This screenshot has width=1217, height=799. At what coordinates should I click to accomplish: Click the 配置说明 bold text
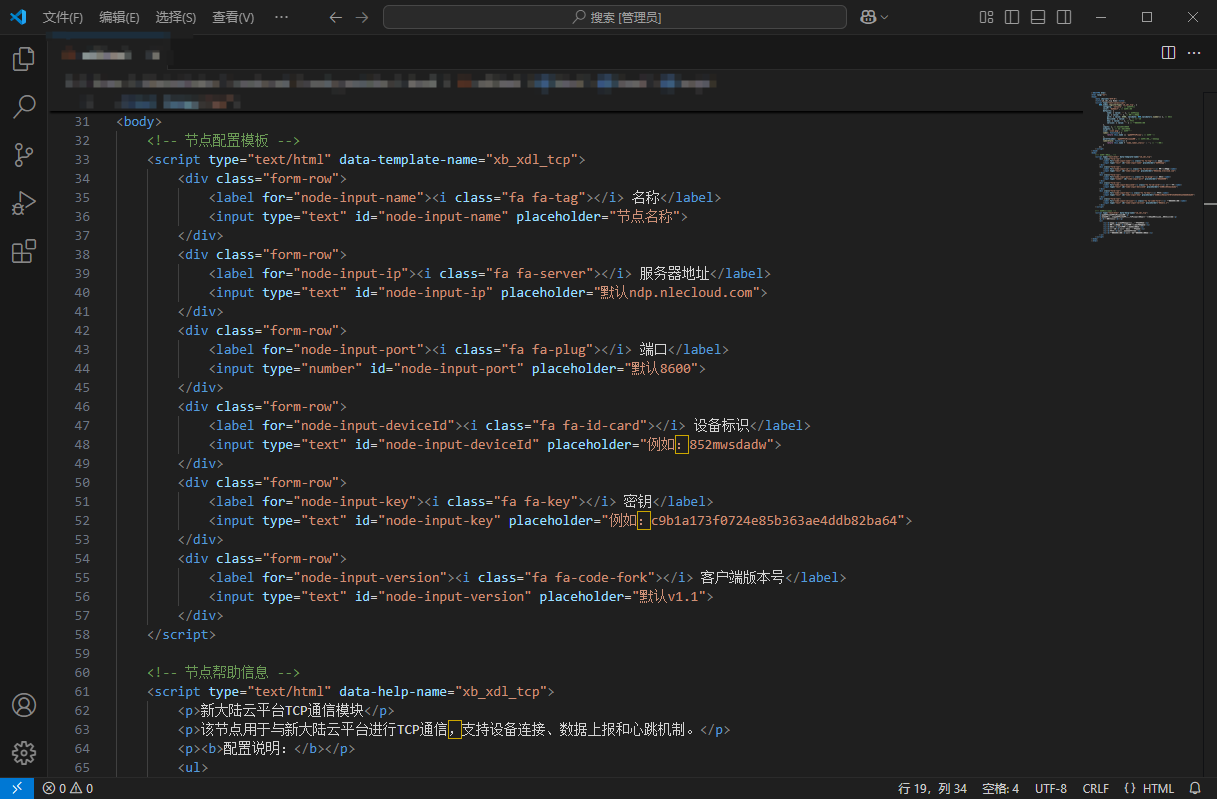[258, 748]
